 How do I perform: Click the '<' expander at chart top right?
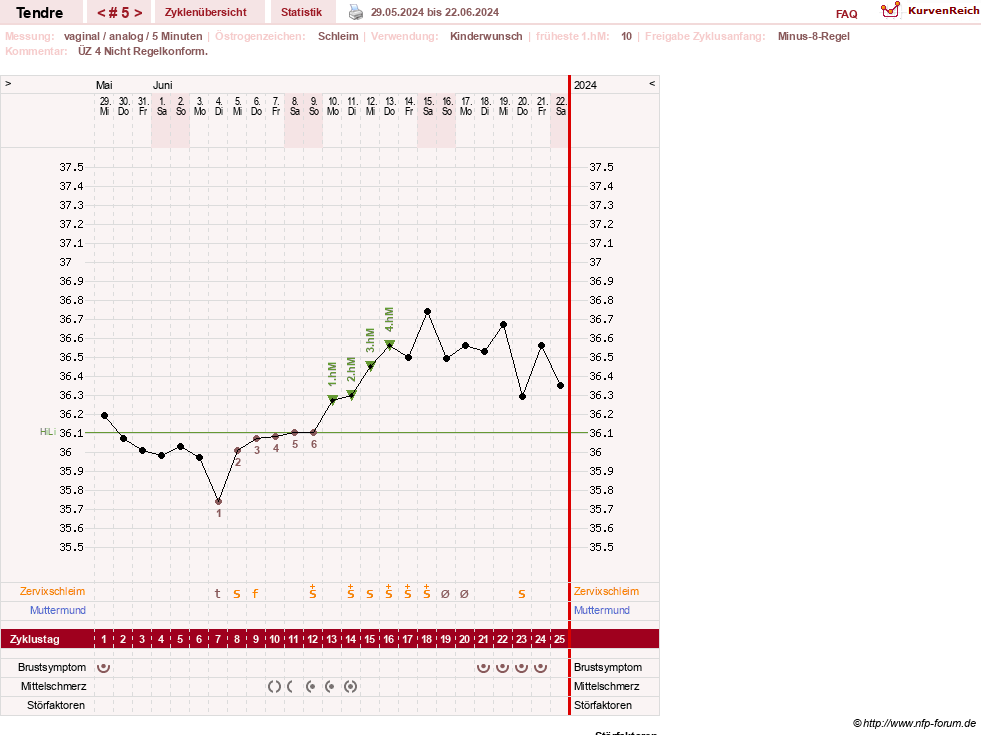point(652,83)
